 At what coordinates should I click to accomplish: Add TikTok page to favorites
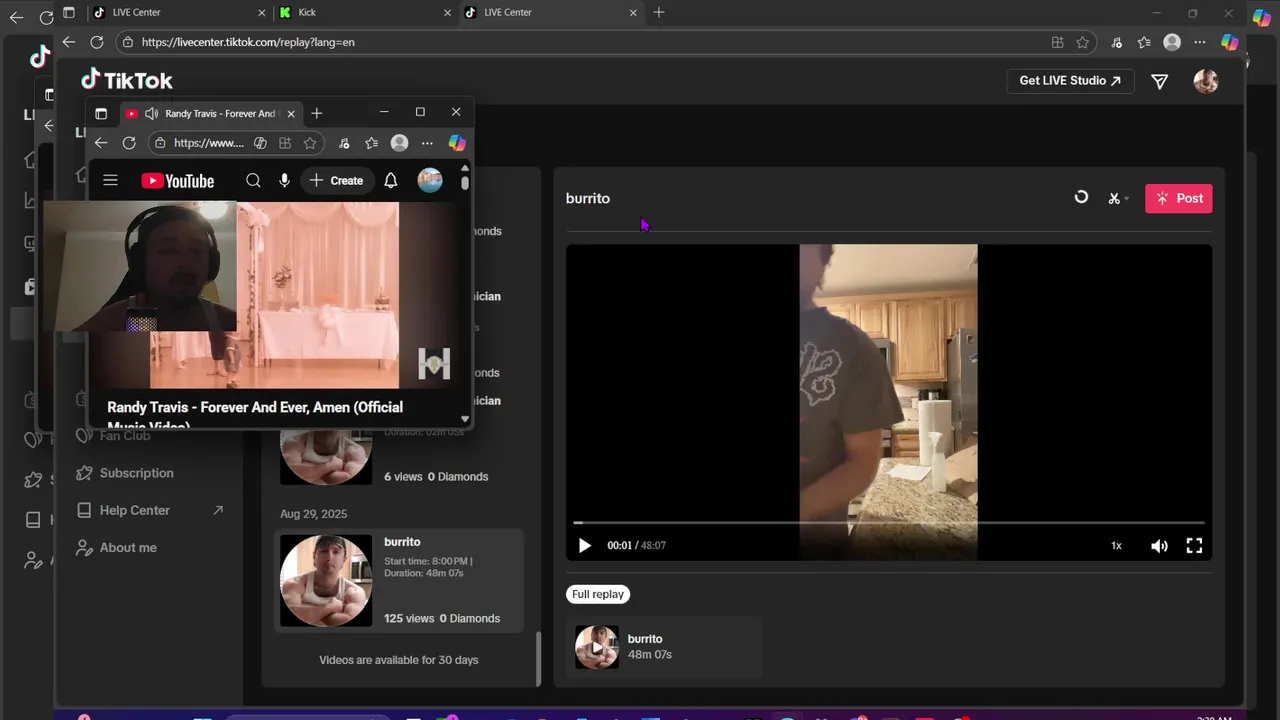point(1082,42)
